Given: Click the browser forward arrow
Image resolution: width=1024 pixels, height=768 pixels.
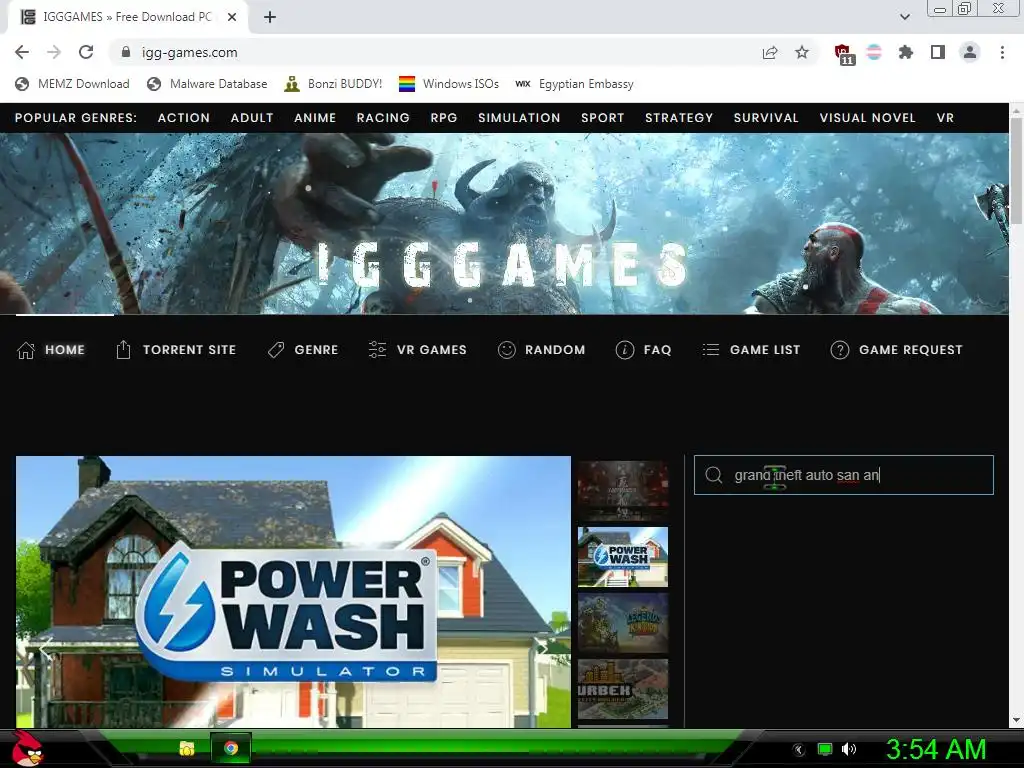Looking at the screenshot, I should coord(54,52).
